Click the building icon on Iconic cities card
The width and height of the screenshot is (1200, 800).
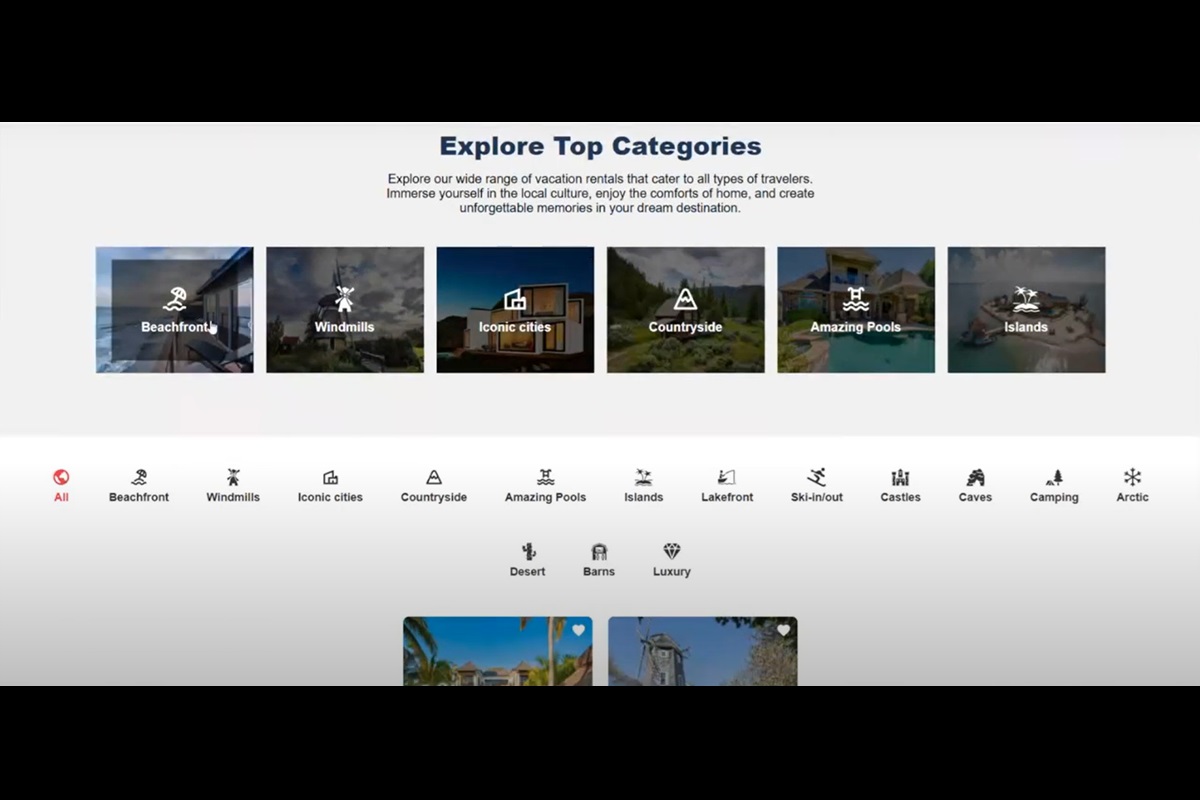515,299
